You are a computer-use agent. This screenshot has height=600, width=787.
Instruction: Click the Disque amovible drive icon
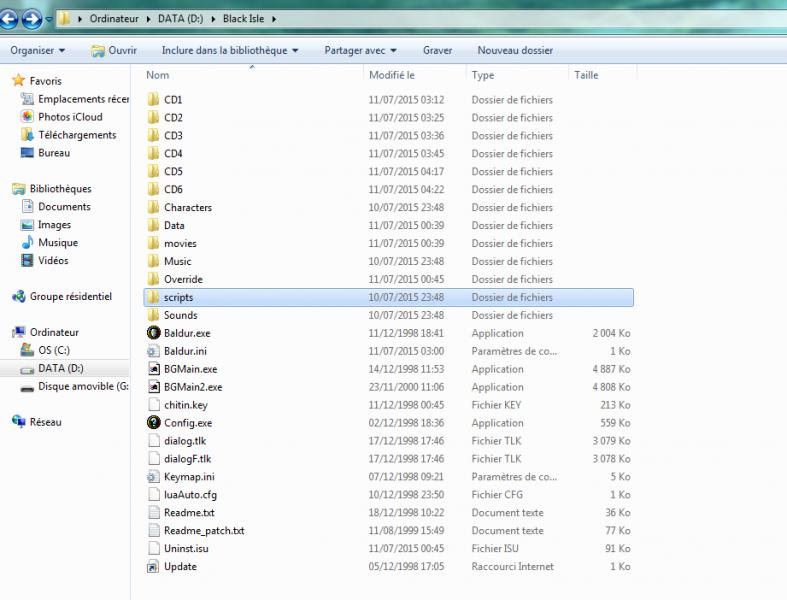27,388
